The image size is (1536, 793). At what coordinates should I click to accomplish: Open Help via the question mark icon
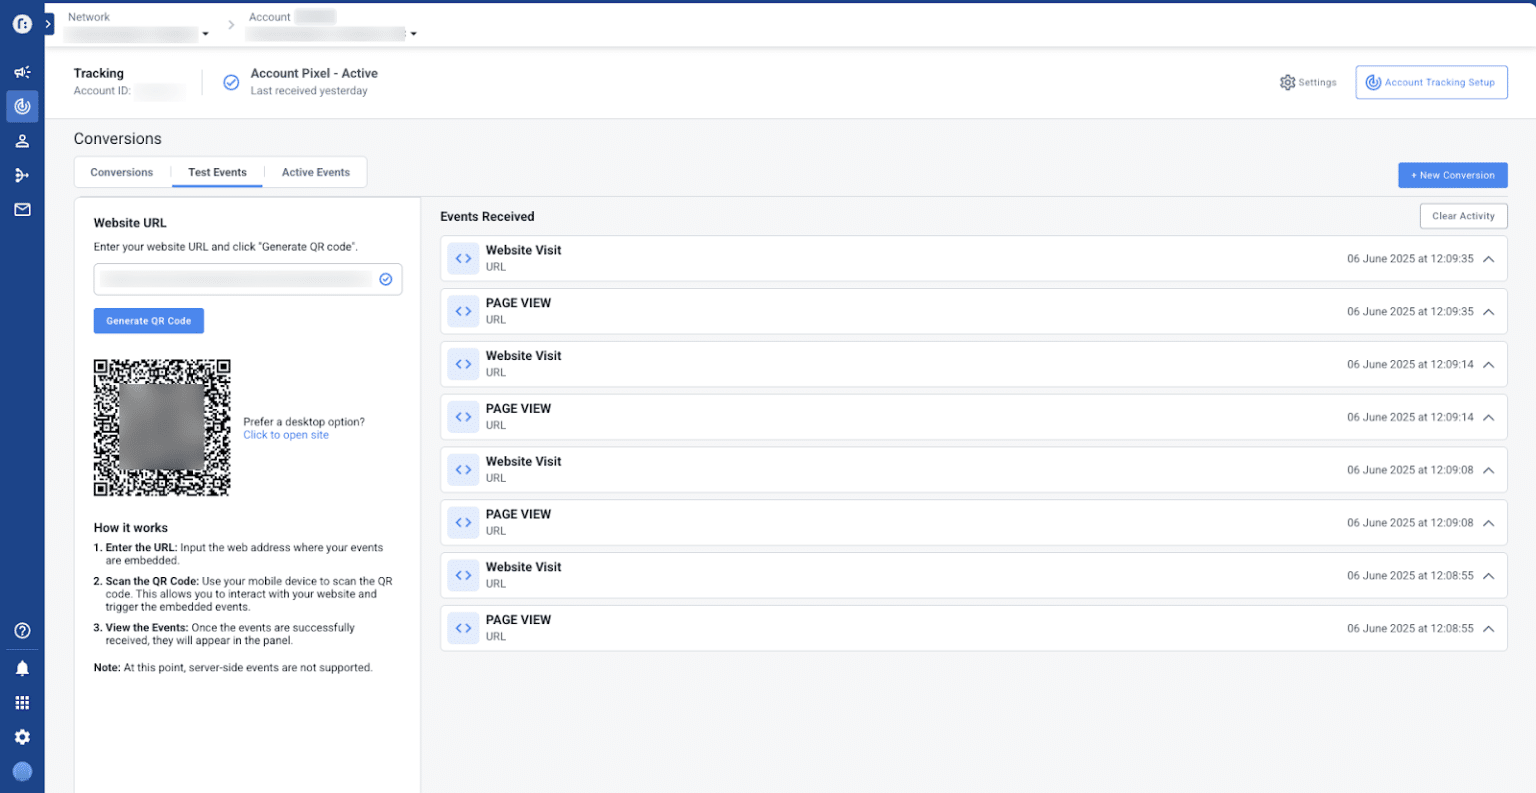pos(22,630)
